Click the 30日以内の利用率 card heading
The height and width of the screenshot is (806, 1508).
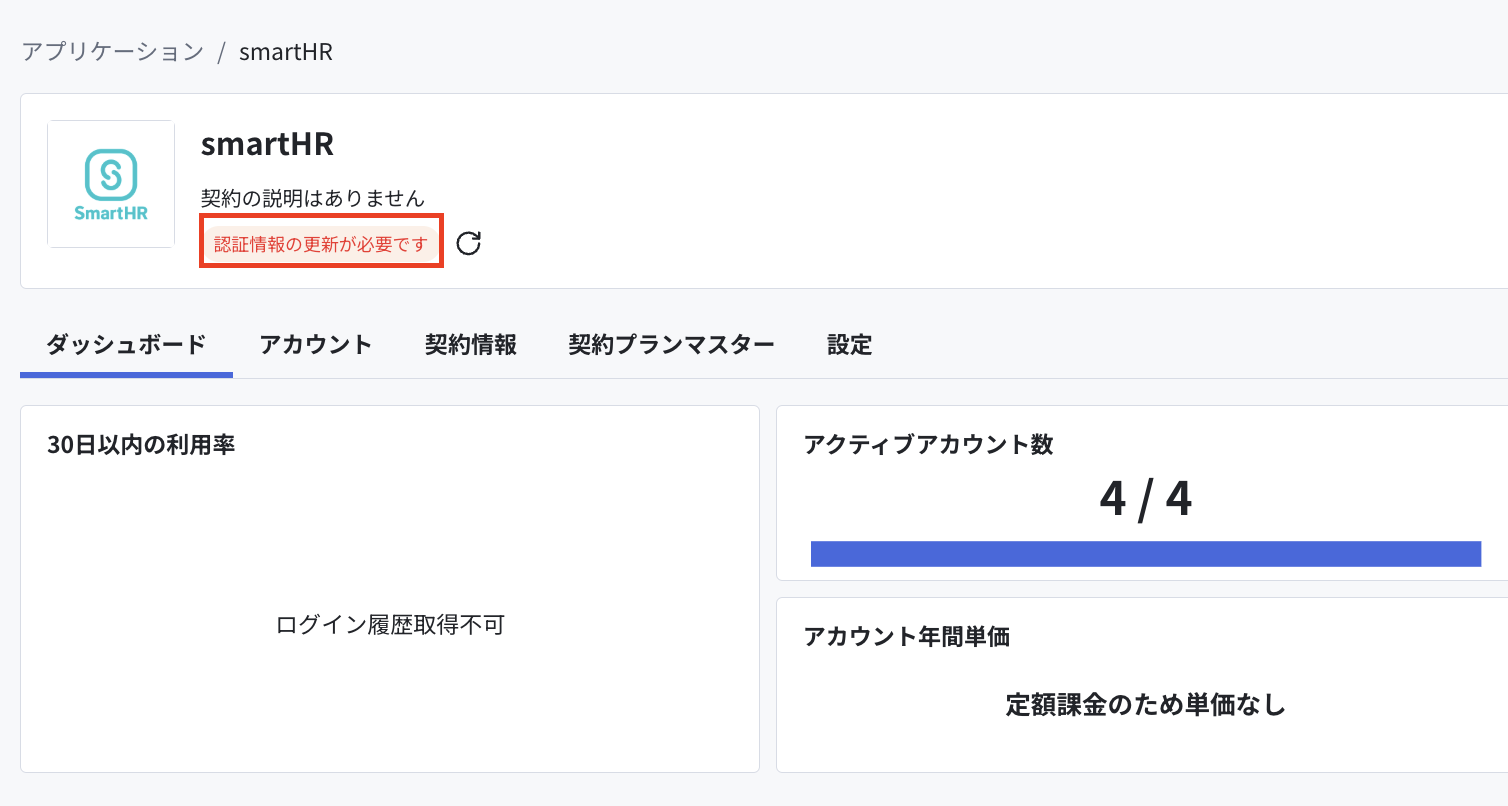tap(141, 445)
